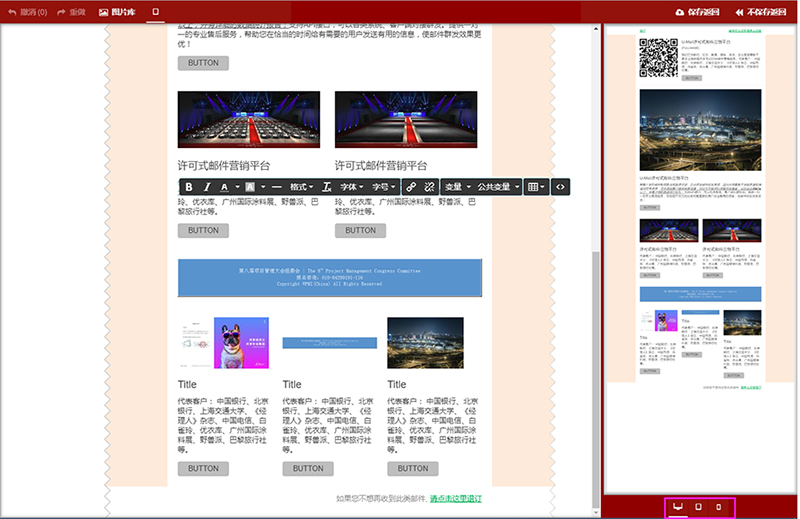800x519 pixels.
Task: Expand the 格式 format dropdown
Action: pos(301,187)
